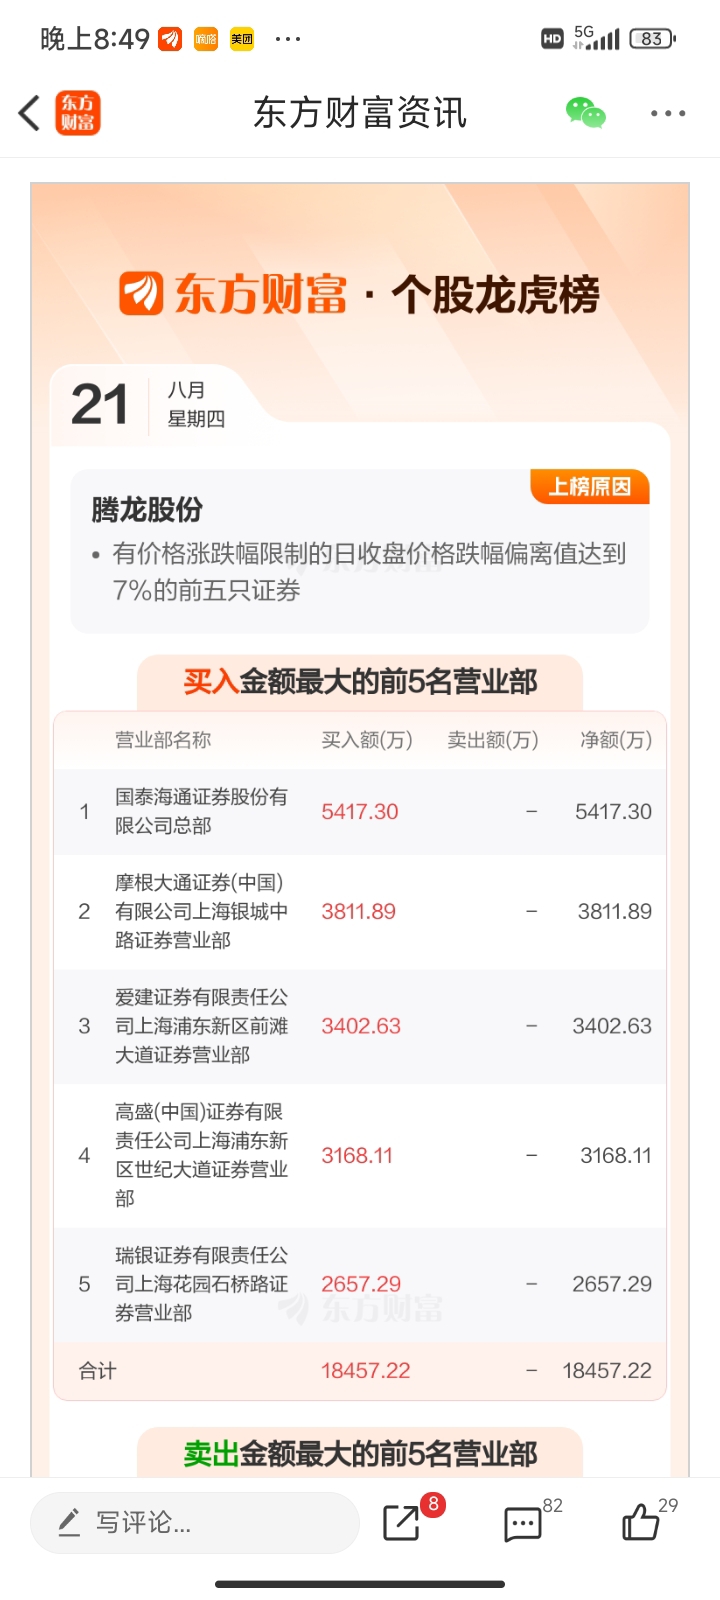Tap the pencil icon in comment box
The image size is (720, 1600).
pos(69,1523)
